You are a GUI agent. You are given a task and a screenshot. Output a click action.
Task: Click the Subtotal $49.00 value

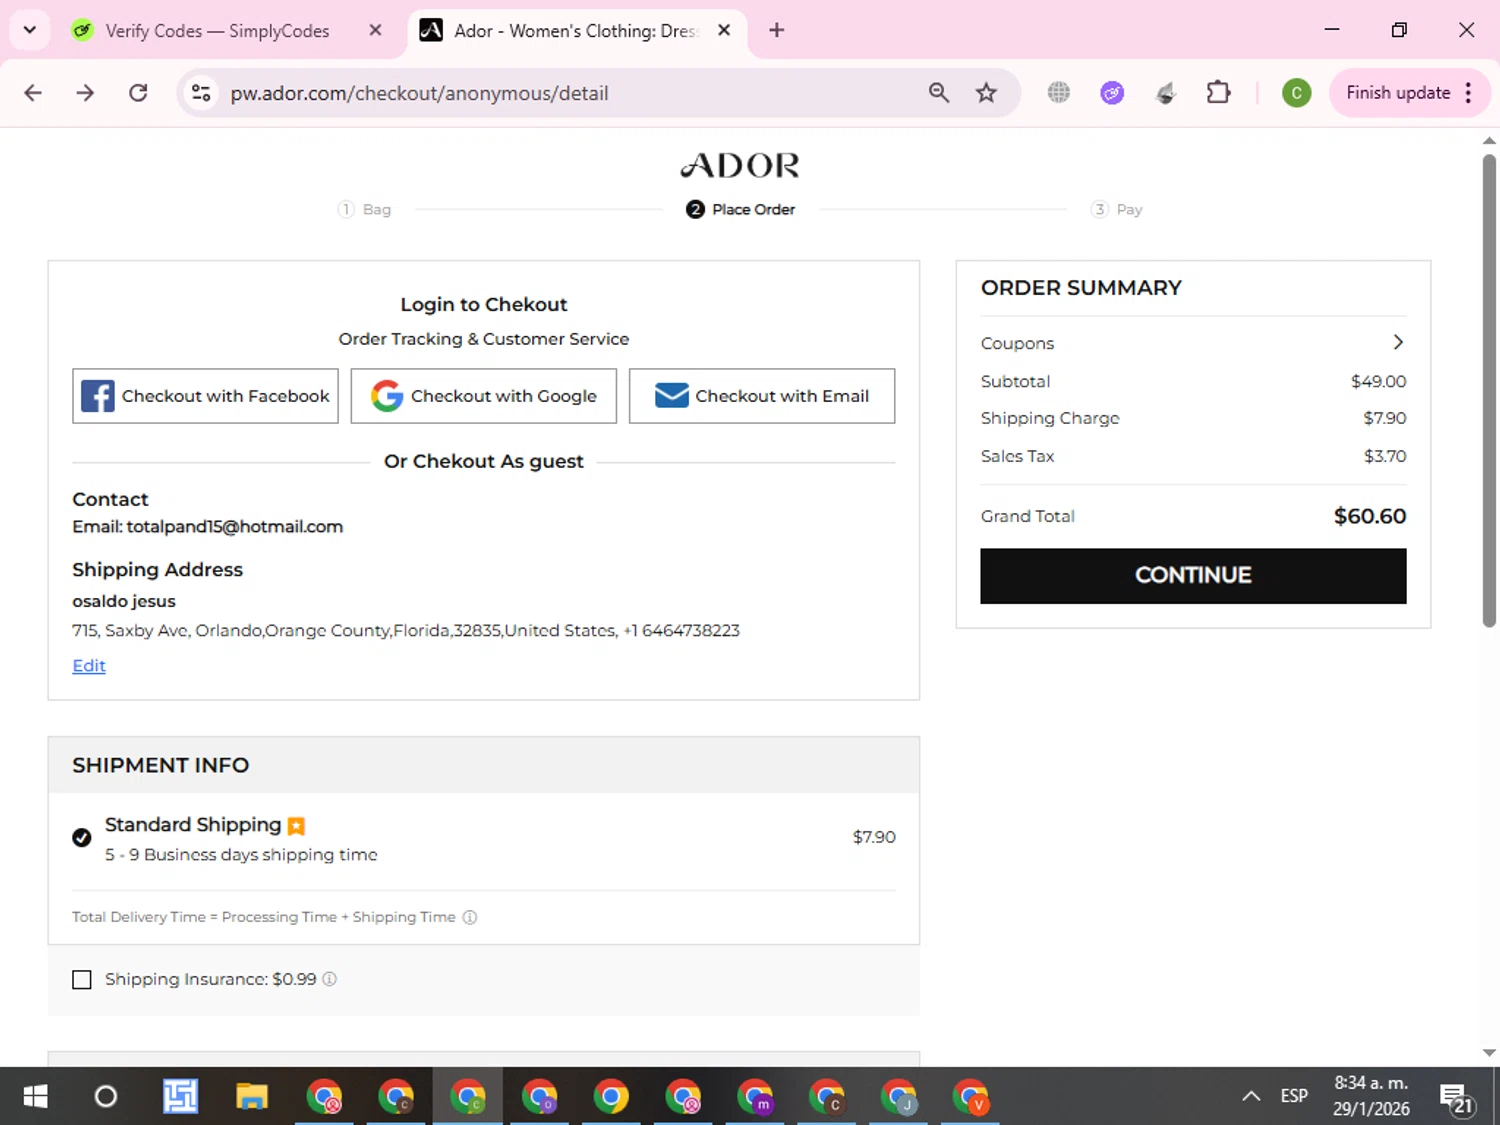coord(1378,381)
